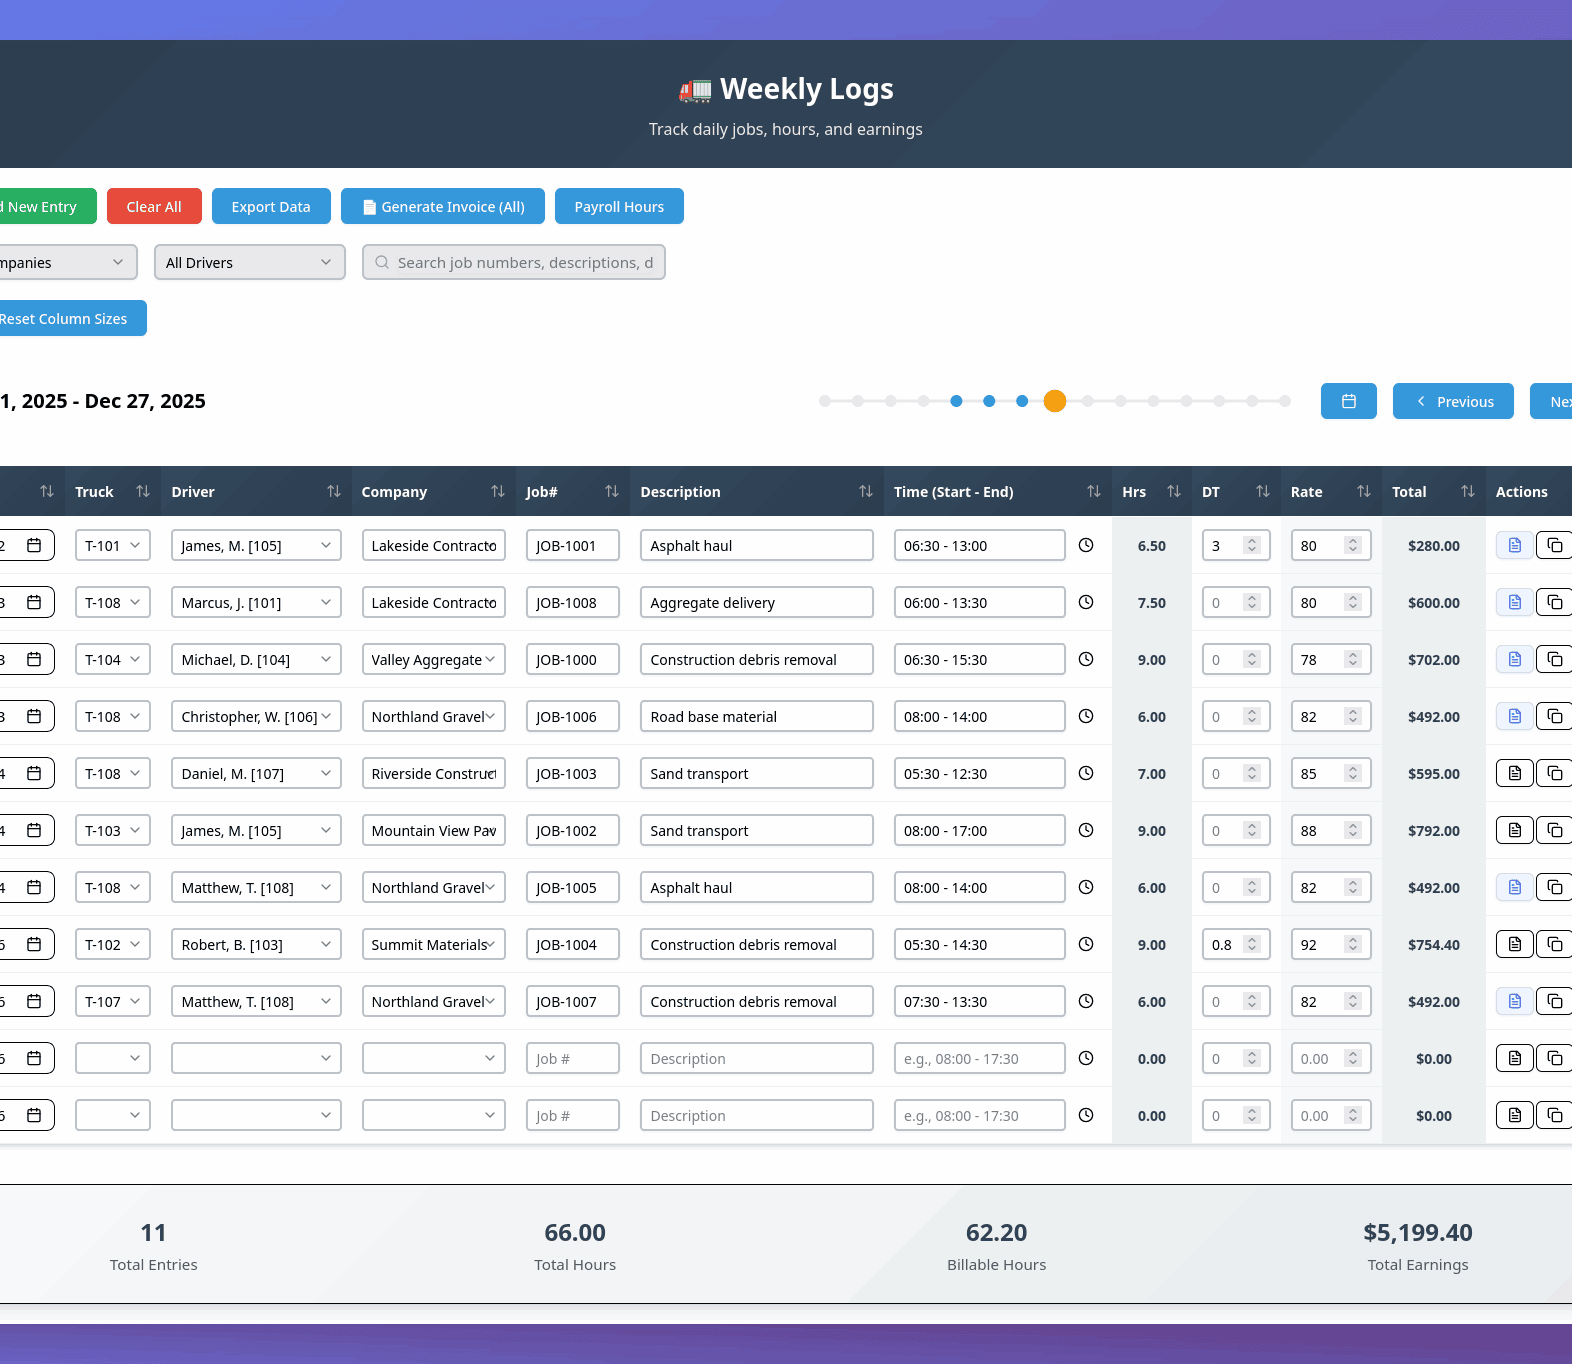This screenshot has height=1364, width=1572.
Task: Open driver dropdown for Robert, B. [103]
Action: coord(255,944)
